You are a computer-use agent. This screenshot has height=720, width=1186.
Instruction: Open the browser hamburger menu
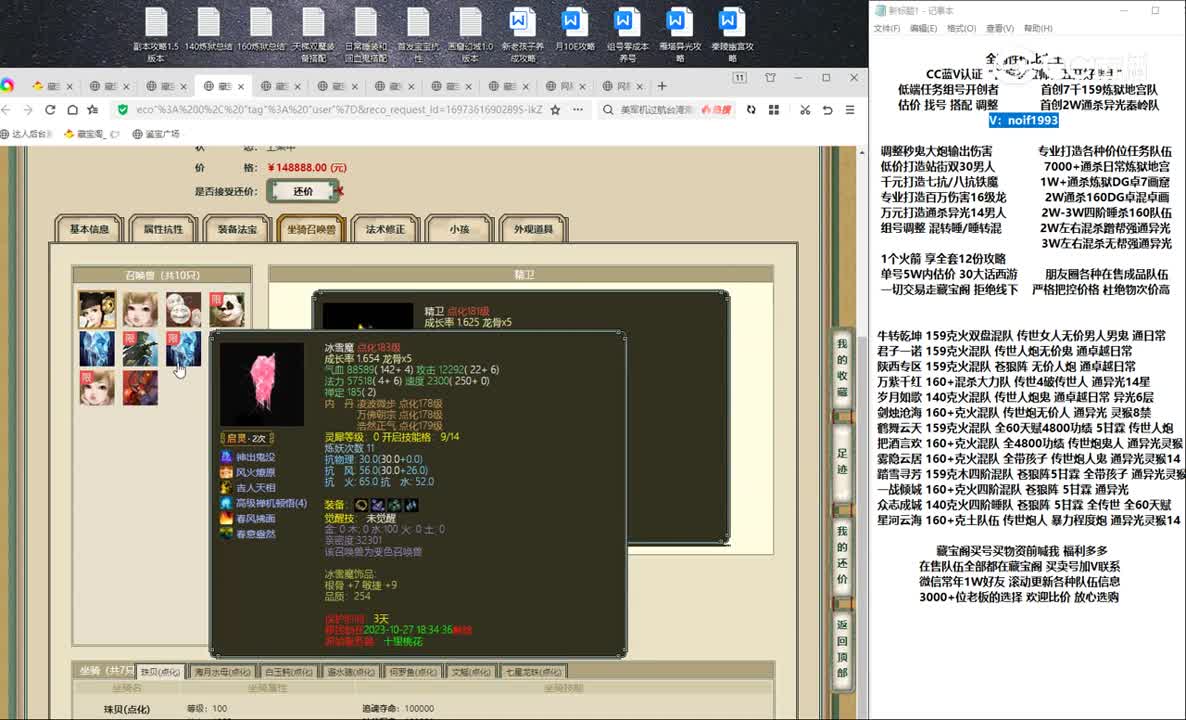850,110
